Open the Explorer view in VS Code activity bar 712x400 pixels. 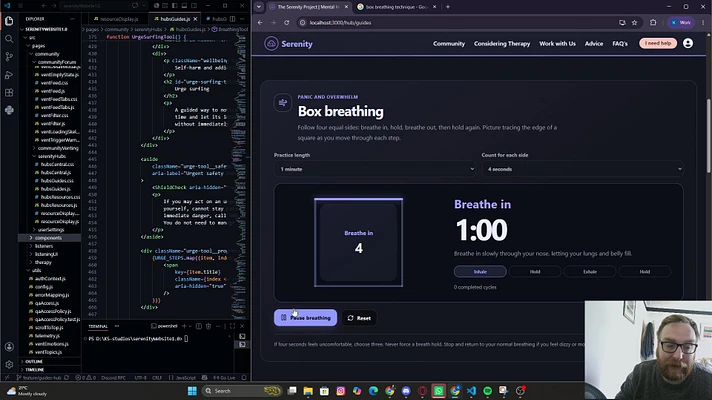9,21
